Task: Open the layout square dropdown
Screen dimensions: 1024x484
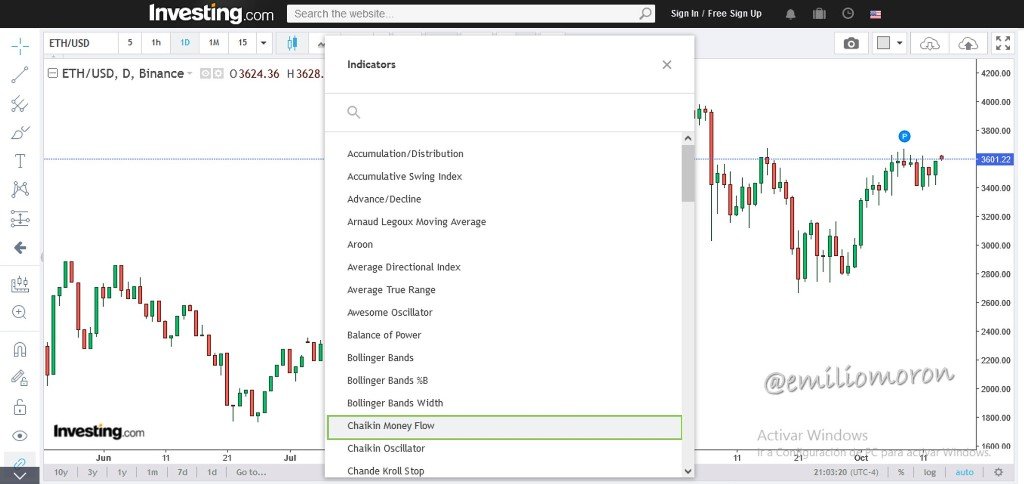Action: [890, 43]
